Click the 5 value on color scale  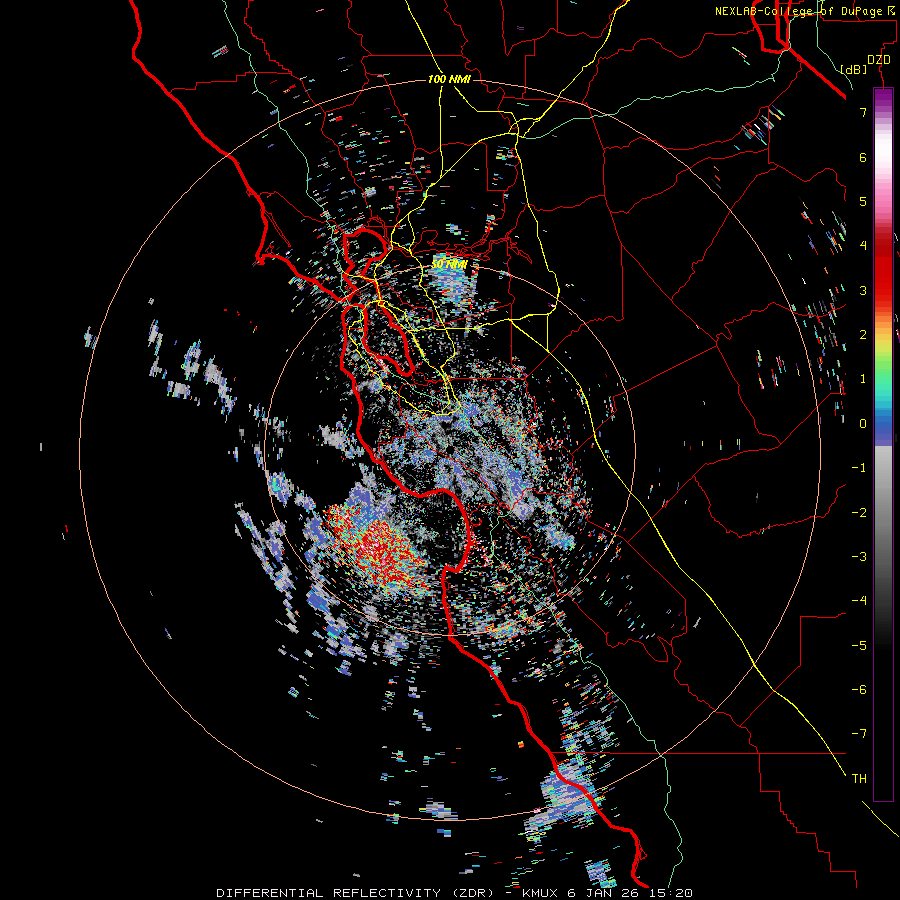863,201
